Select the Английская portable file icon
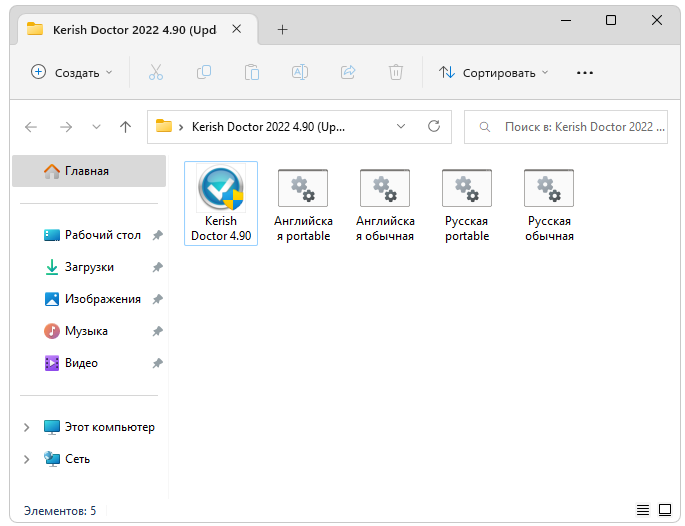 302,190
